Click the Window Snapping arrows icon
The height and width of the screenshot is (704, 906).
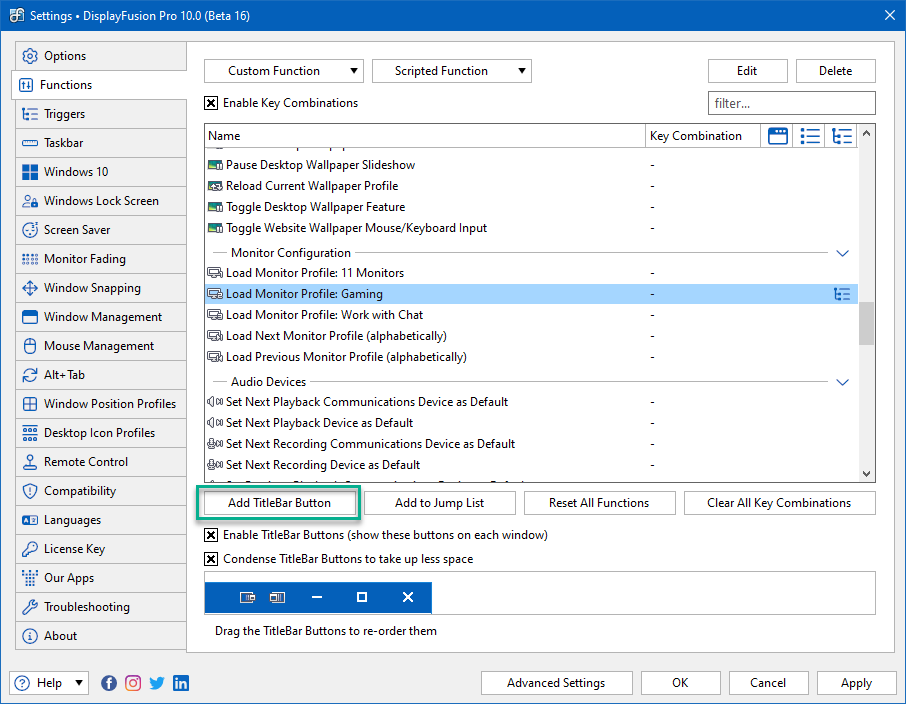coord(30,288)
